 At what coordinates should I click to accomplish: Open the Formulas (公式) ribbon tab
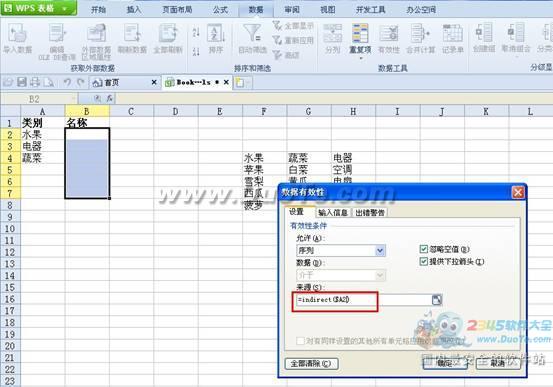220,10
